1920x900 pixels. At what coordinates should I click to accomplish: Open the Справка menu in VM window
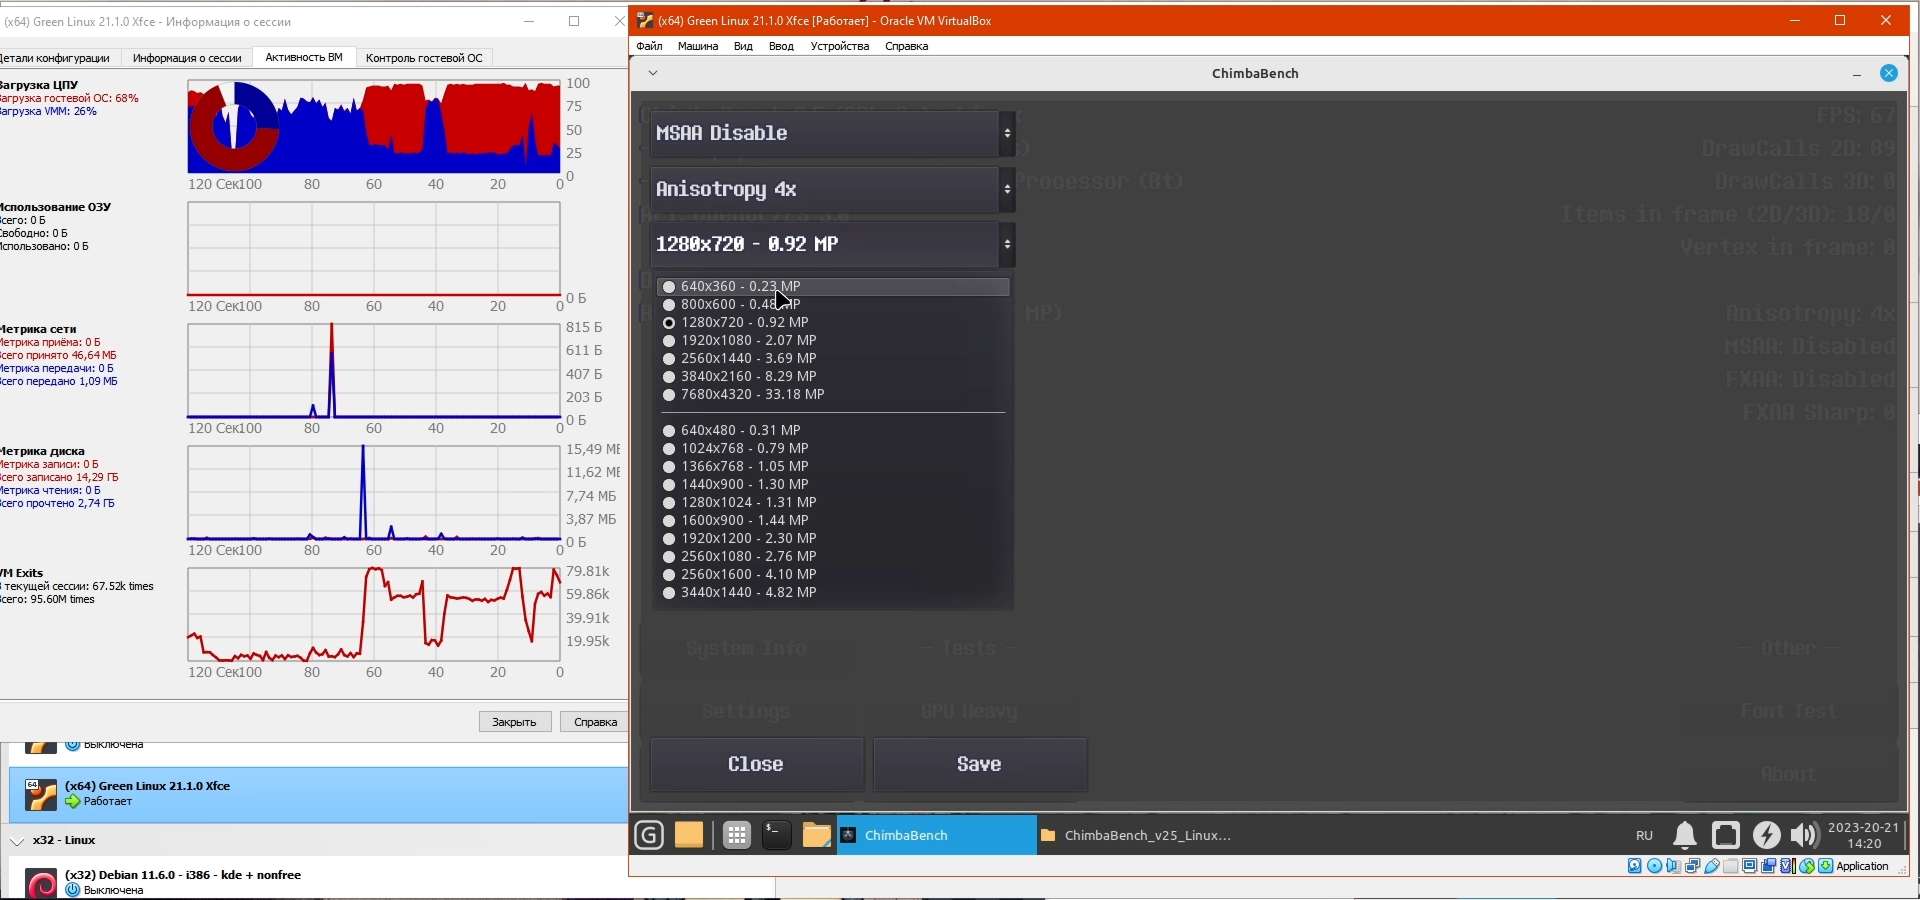click(906, 46)
